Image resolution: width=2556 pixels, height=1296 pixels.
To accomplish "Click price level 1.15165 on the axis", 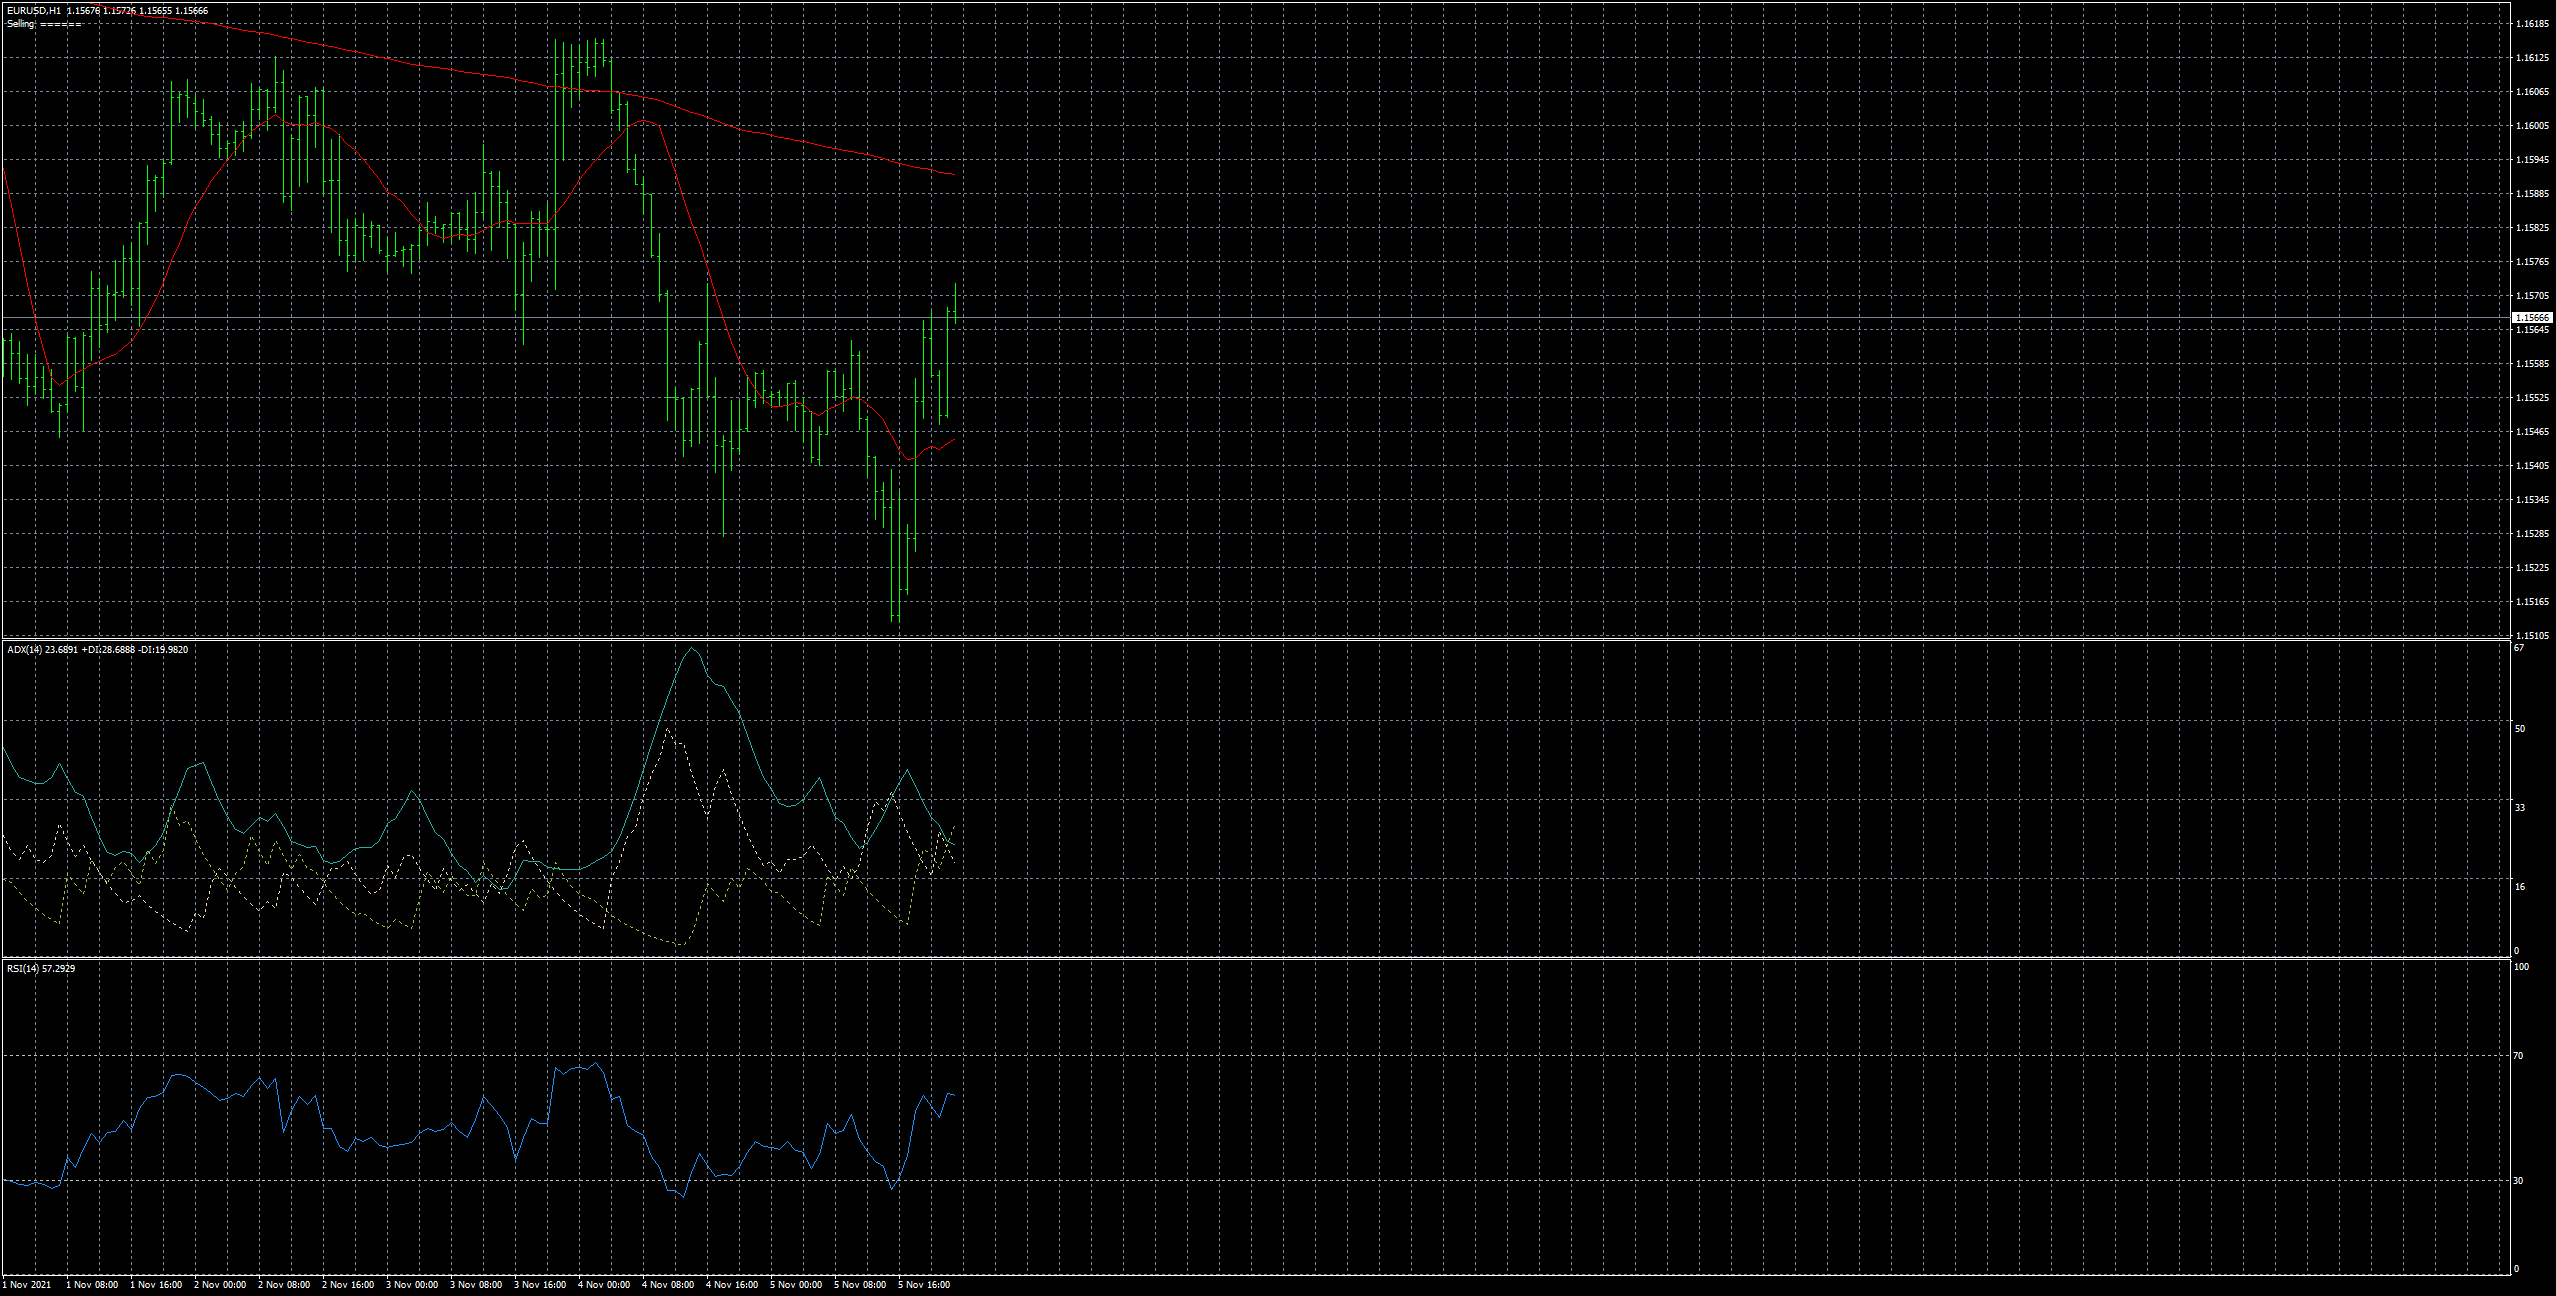I will 2532,602.
